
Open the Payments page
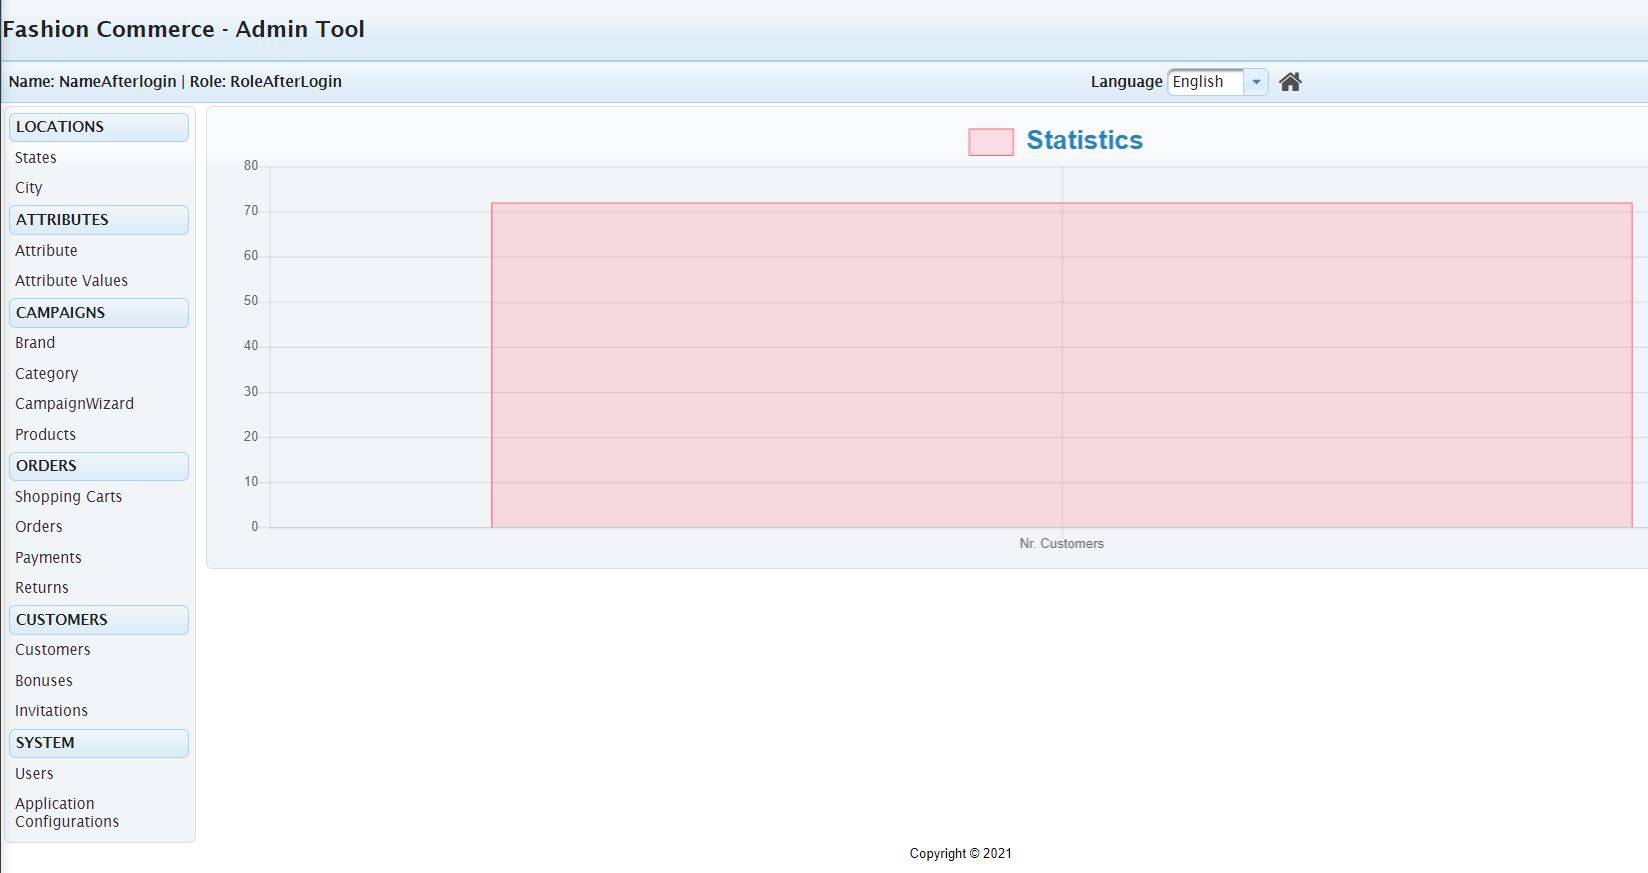click(x=48, y=558)
